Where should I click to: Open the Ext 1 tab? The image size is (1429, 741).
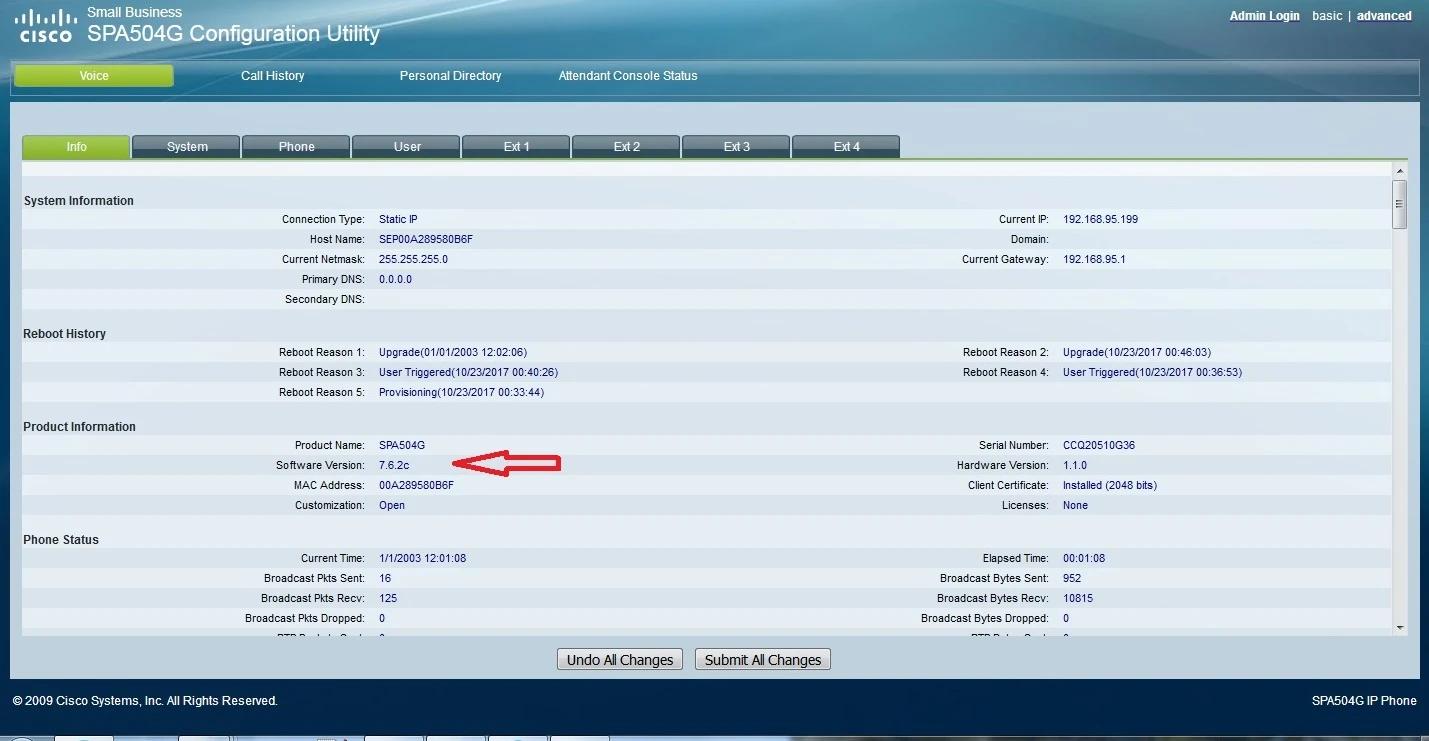[x=517, y=147]
